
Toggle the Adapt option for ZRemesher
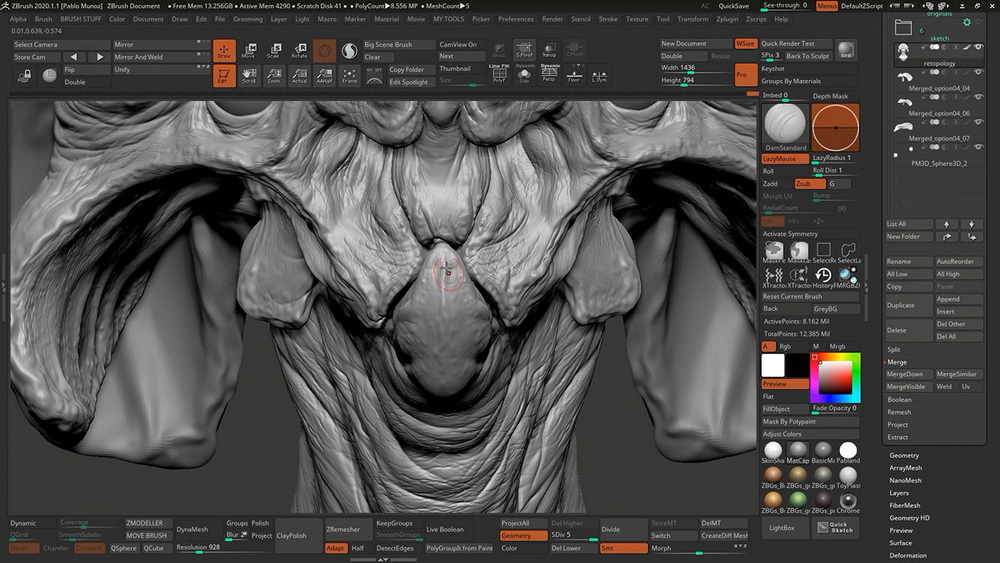335,548
